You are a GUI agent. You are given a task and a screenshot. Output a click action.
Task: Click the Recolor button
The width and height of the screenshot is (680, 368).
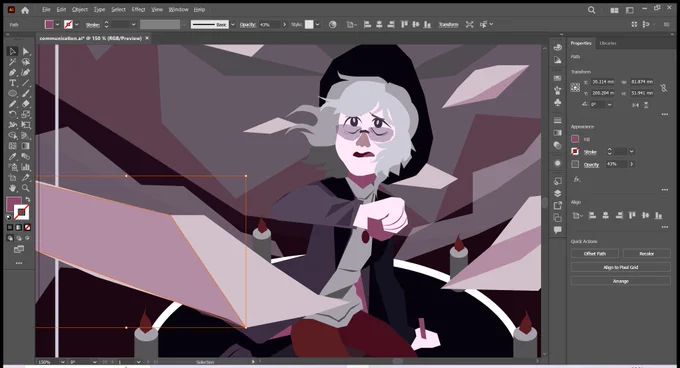point(647,254)
